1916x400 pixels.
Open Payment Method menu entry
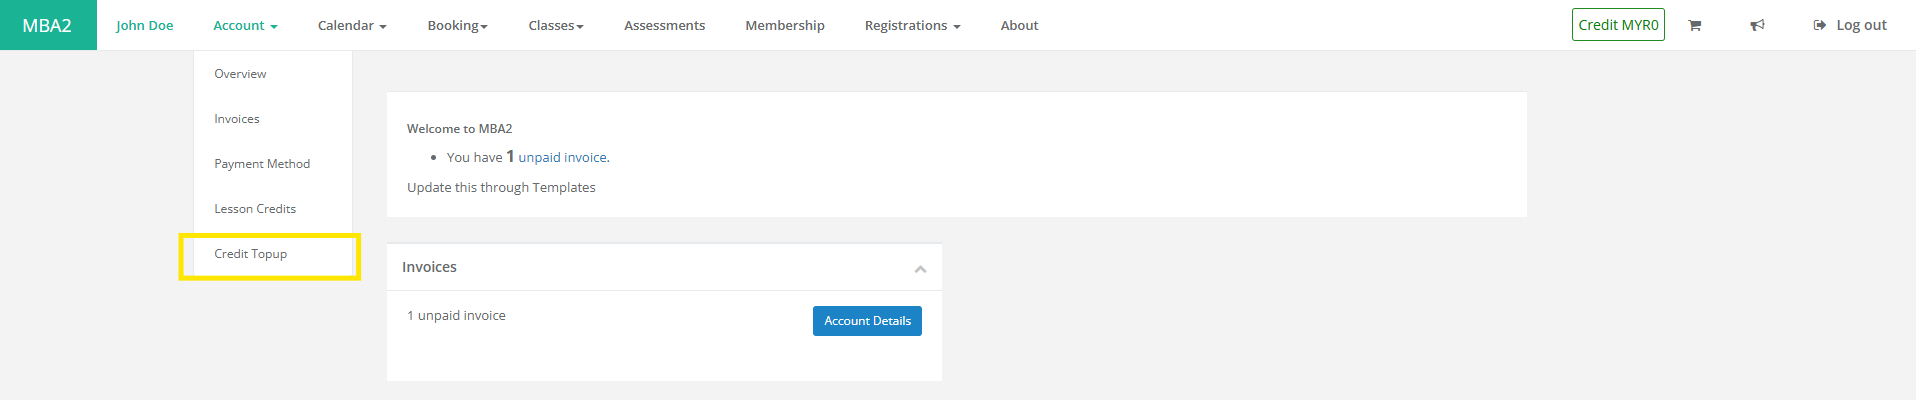click(x=262, y=164)
